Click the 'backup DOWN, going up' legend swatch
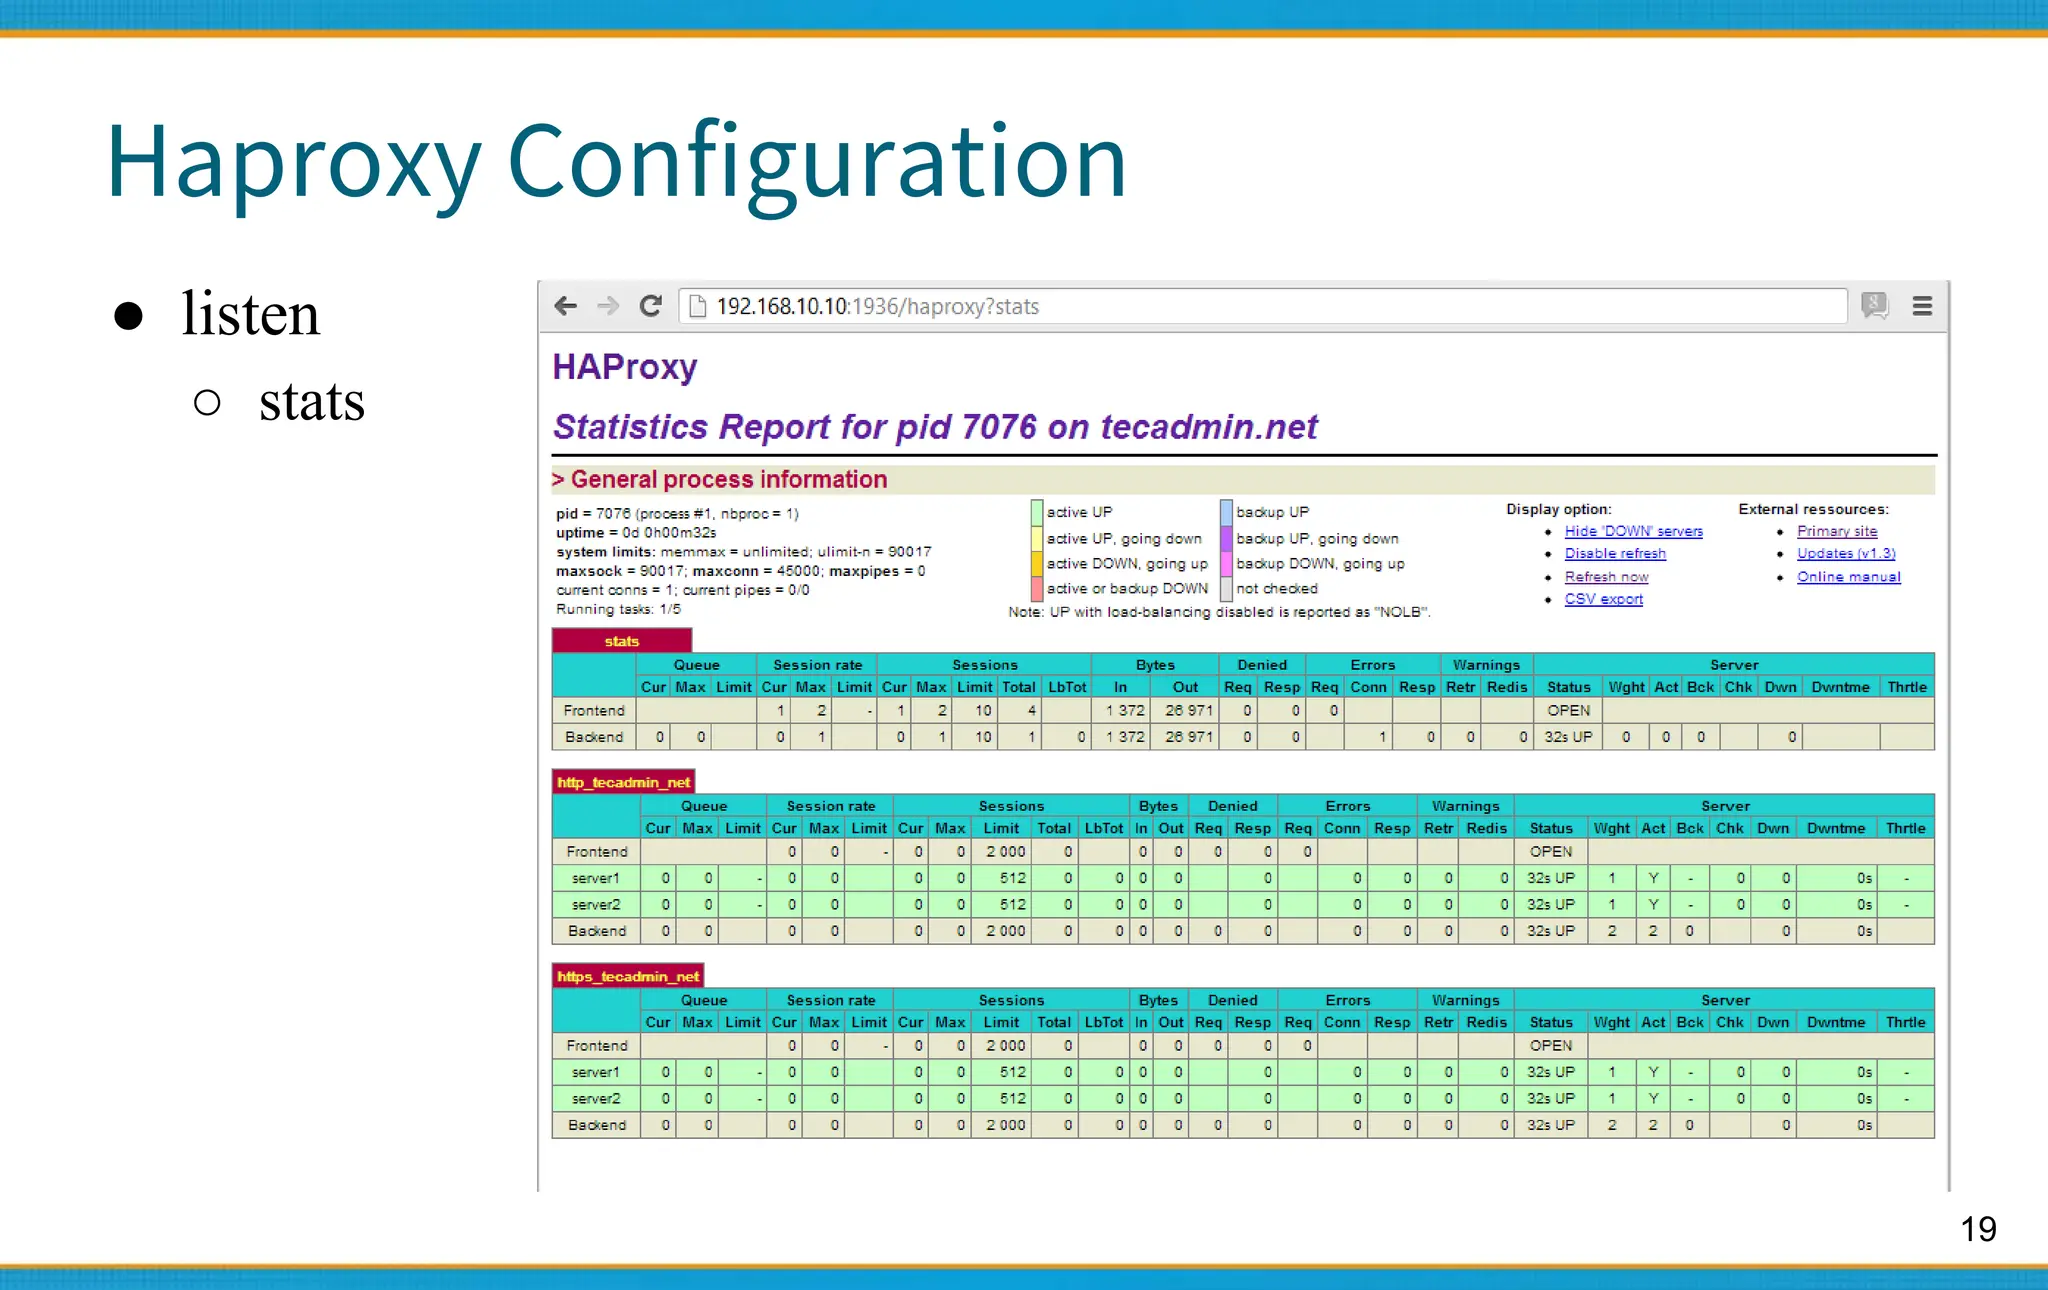Viewport: 2048px width, 1290px height. 1226,563
